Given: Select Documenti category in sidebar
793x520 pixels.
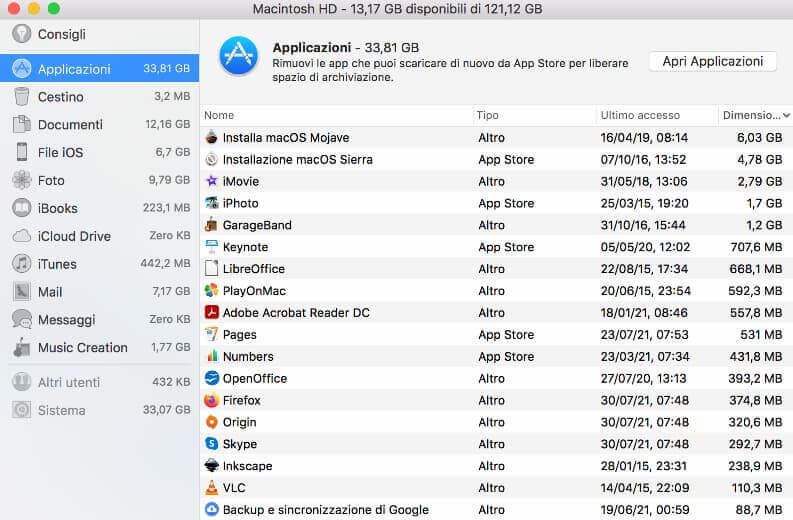Looking at the screenshot, I should tap(100, 124).
